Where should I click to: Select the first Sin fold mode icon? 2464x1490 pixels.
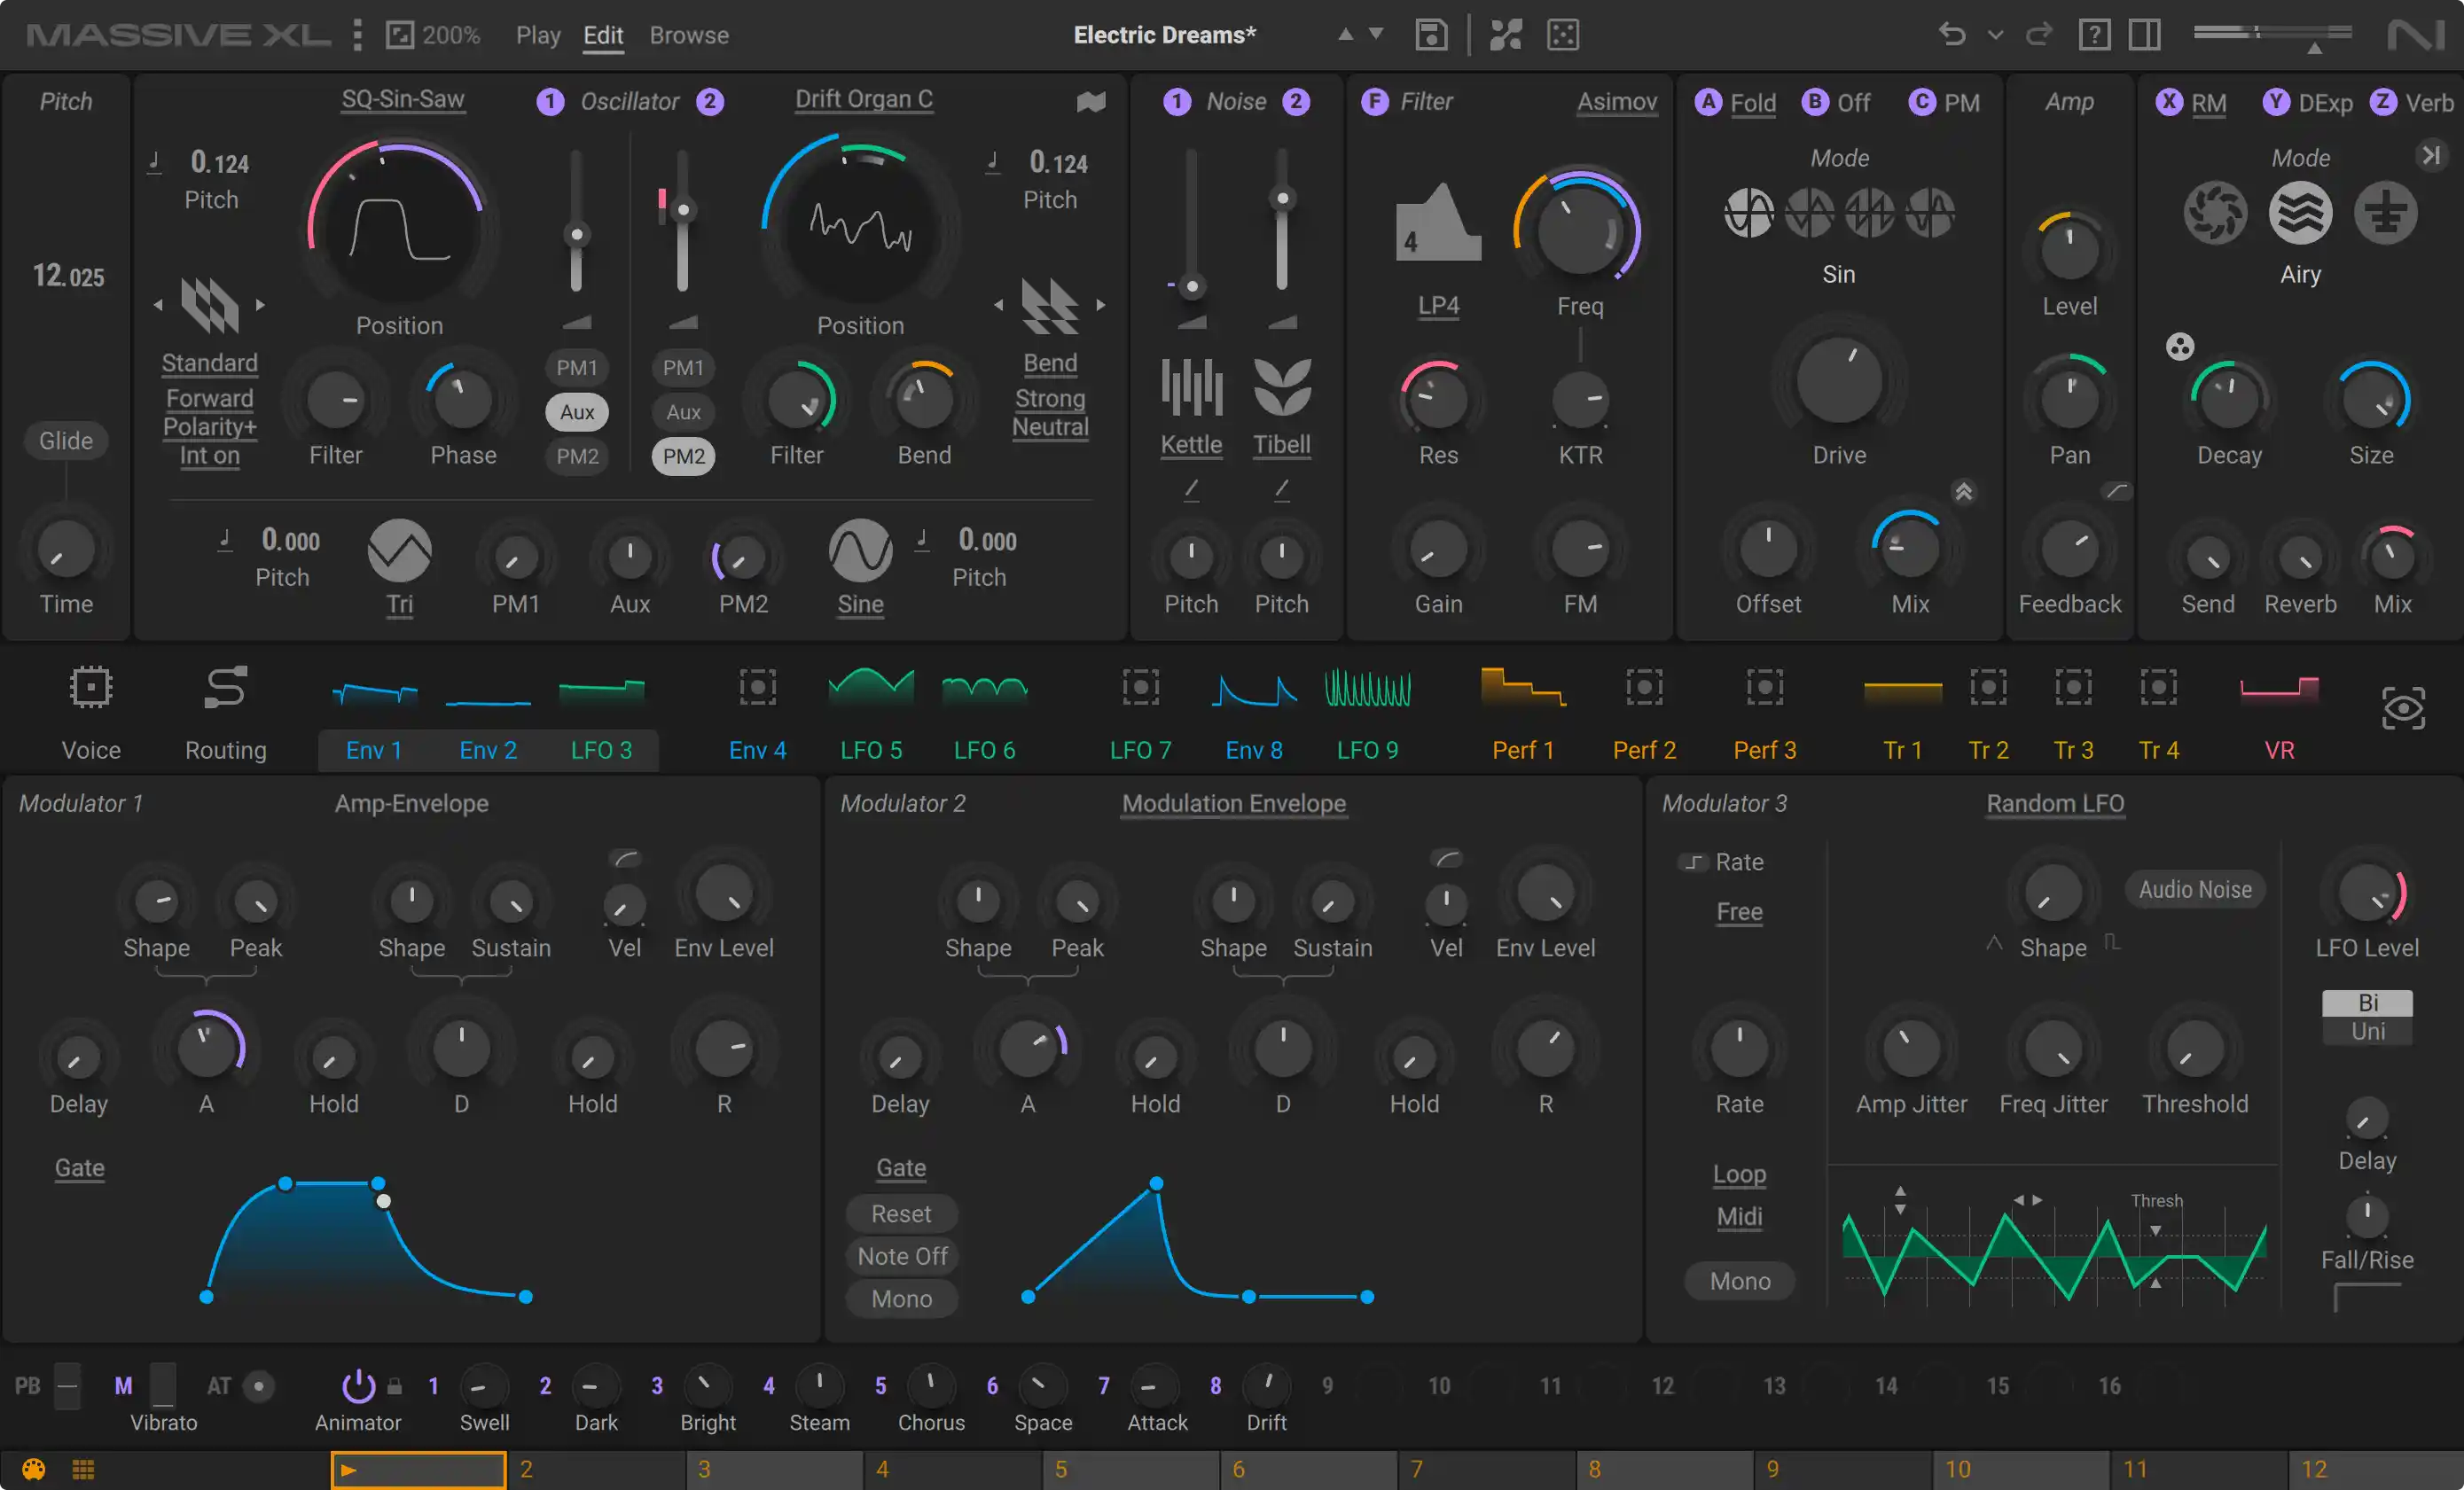pos(1749,213)
